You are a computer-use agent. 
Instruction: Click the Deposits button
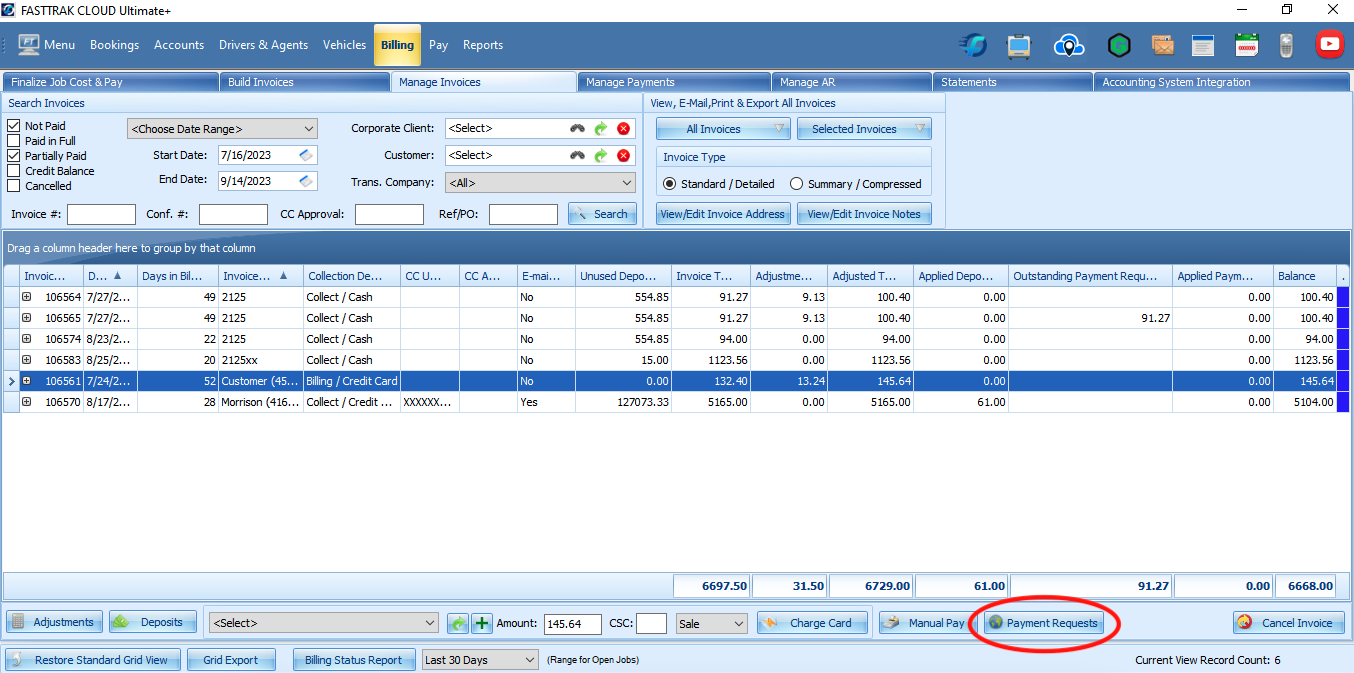point(153,622)
